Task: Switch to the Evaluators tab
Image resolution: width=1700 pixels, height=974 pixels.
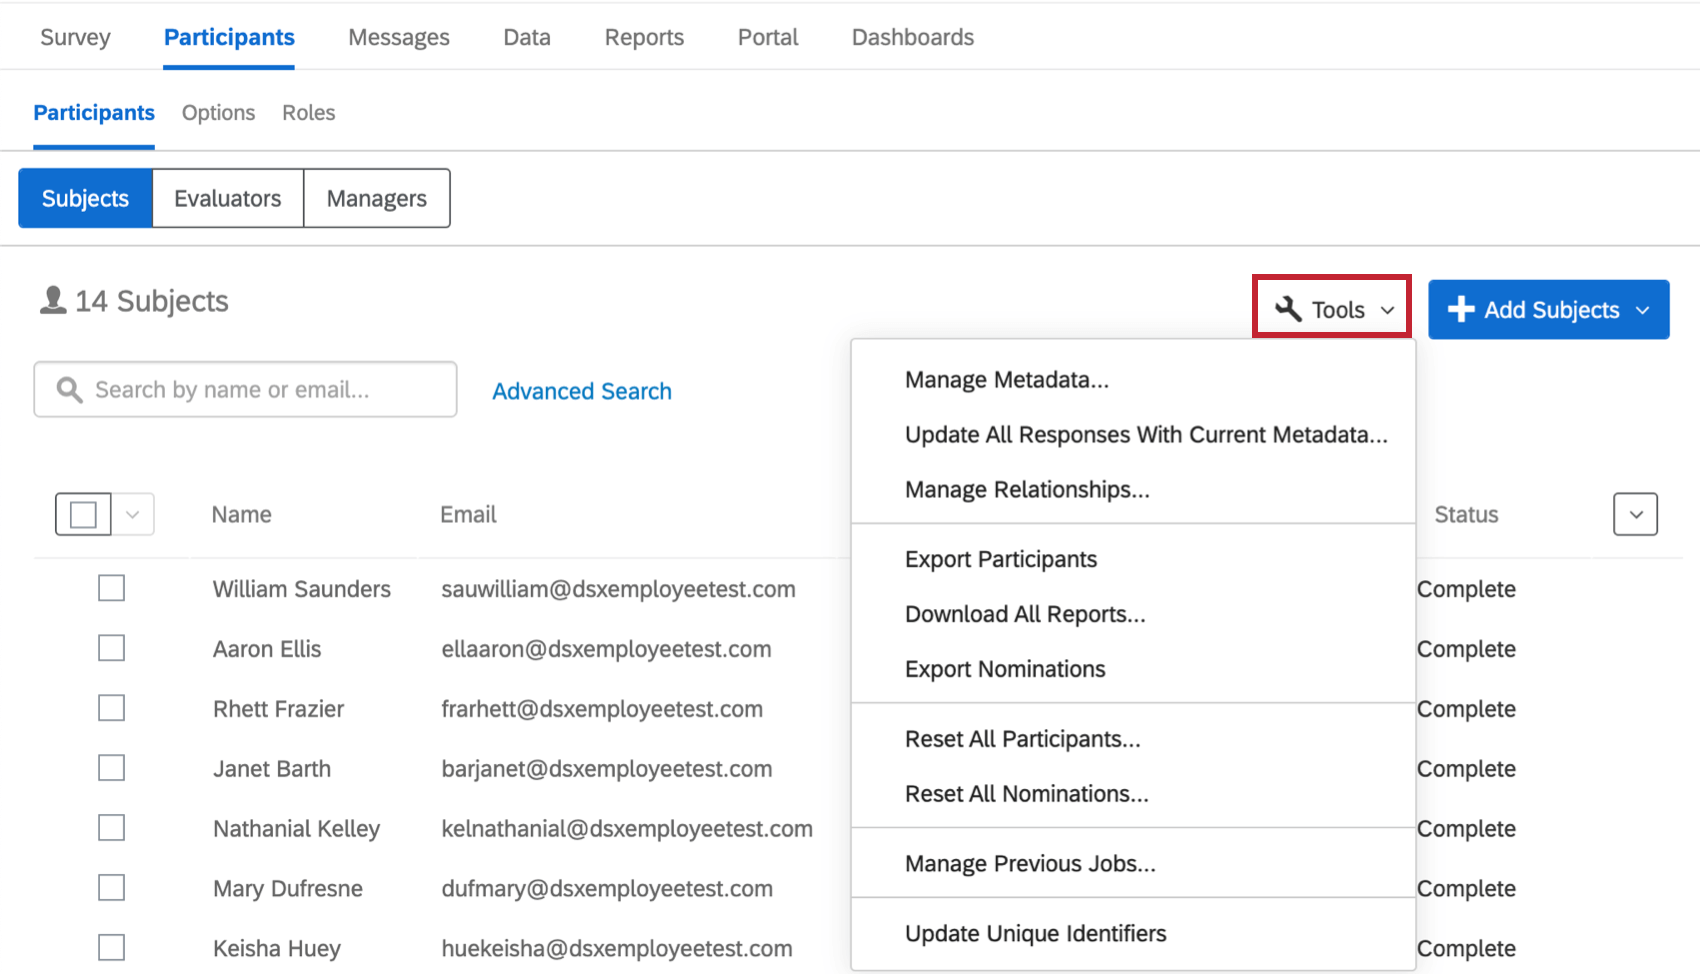Action: pyautogui.click(x=227, y=198)
